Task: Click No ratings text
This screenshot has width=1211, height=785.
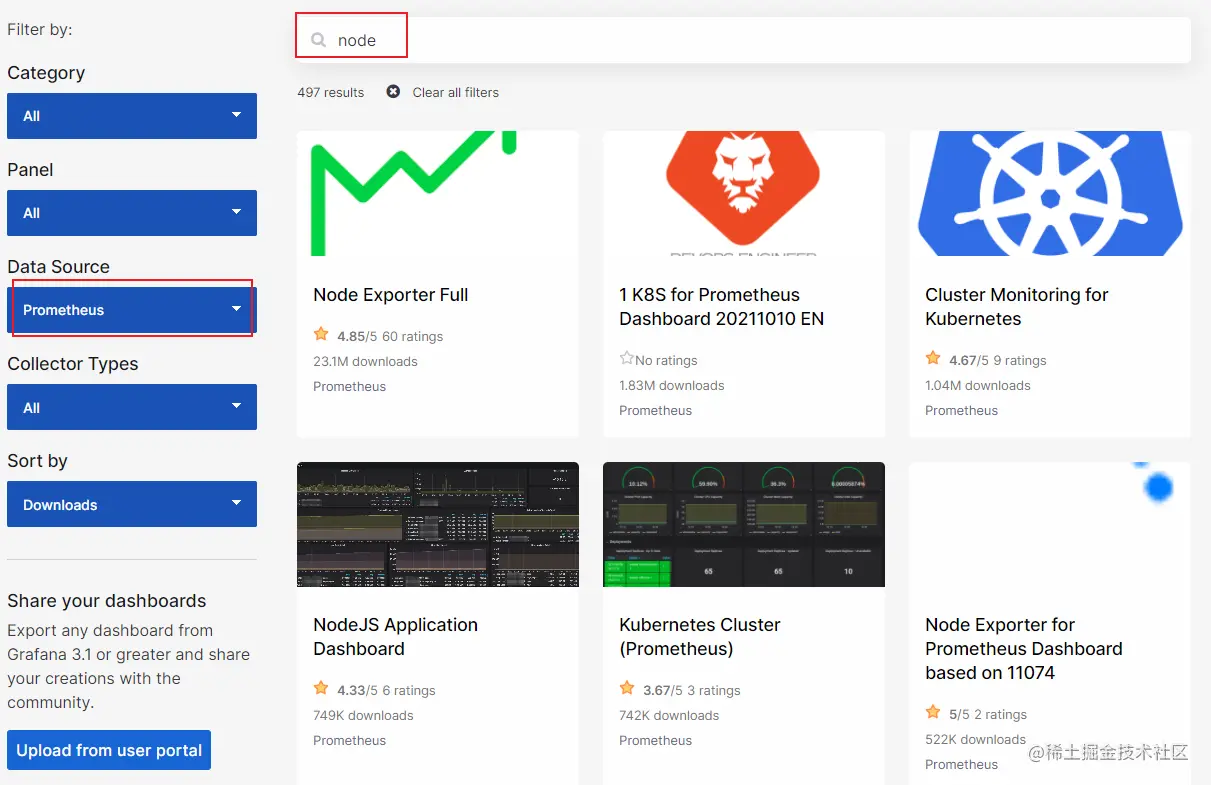Action: [666, 360]
